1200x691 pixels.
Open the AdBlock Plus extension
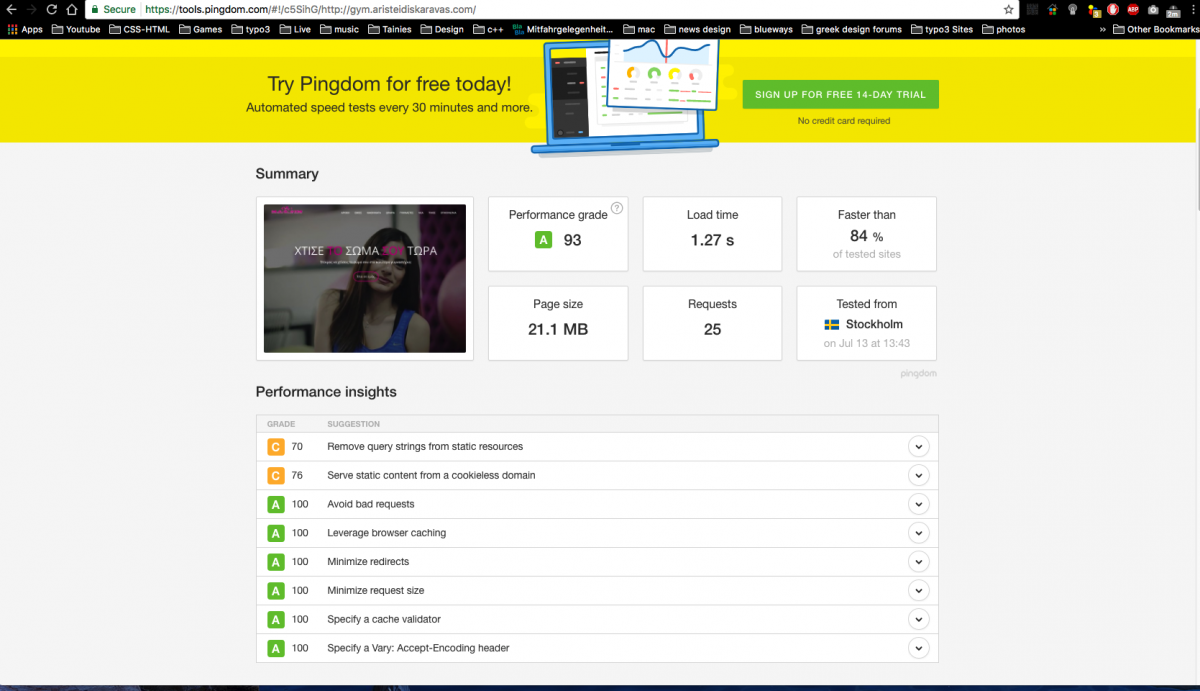[1133, 9]
